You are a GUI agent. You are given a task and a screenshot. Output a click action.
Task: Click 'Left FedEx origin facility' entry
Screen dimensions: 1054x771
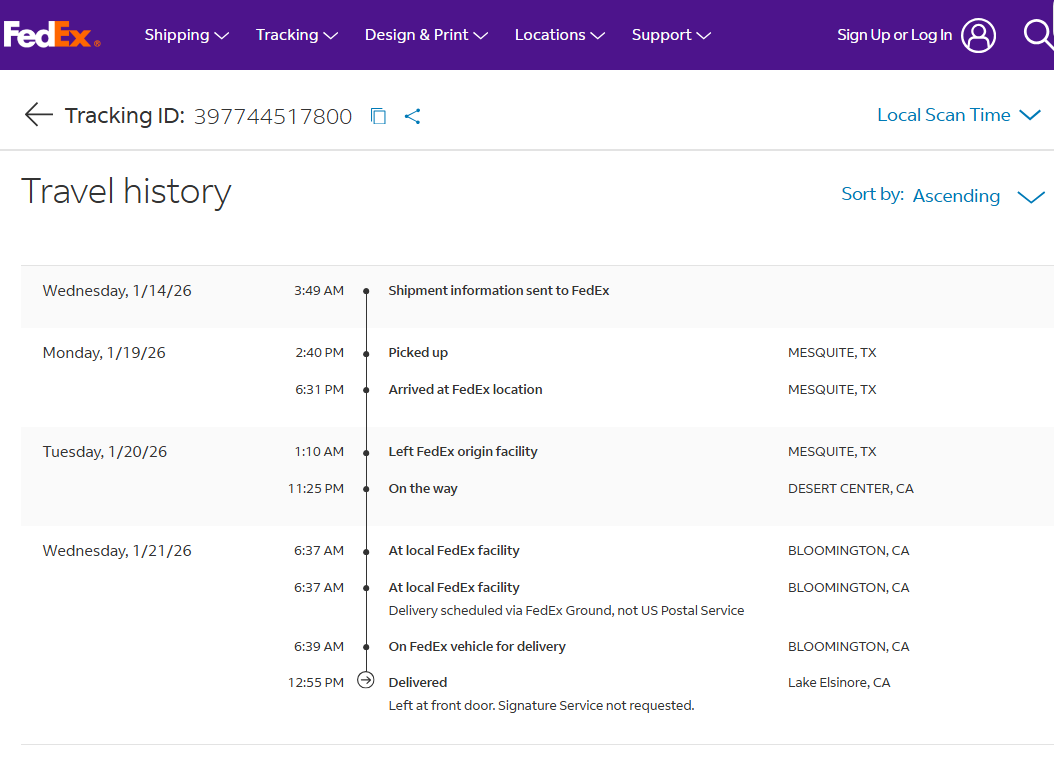[463, 451]
